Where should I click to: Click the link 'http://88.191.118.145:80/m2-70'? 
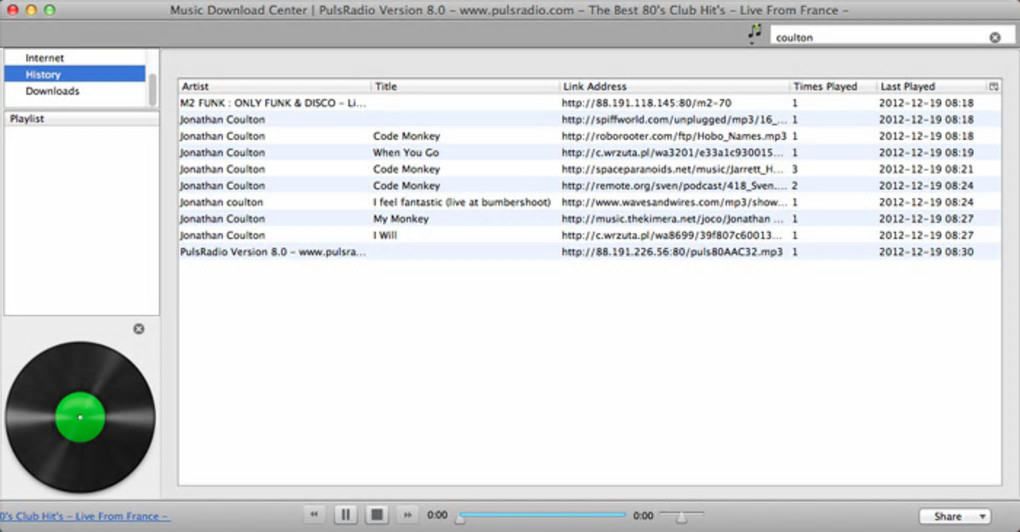[x=647, y=103]
